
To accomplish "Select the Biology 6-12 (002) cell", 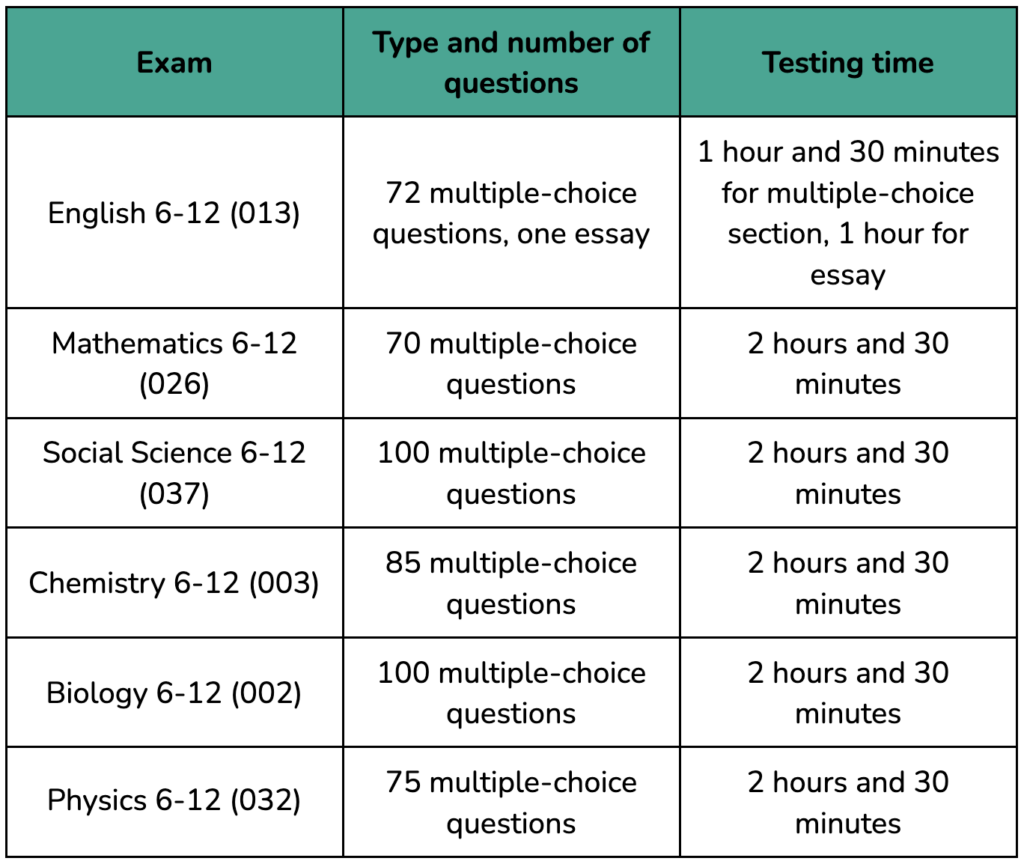I will (174, 693).
